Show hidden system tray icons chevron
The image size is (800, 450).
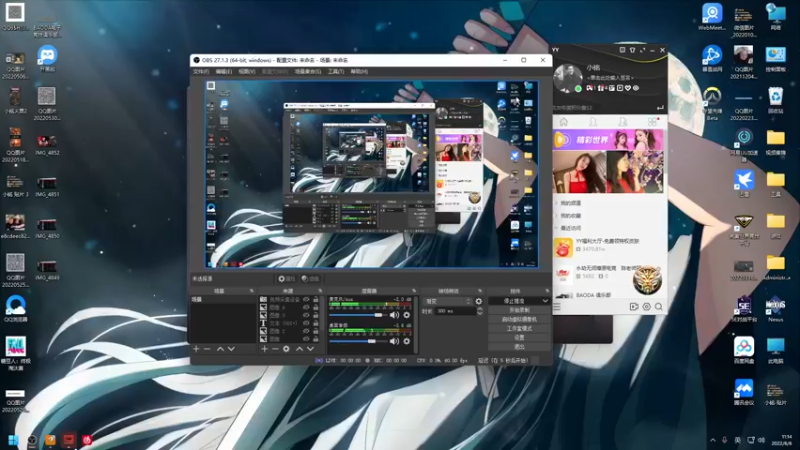click(713, 440)
